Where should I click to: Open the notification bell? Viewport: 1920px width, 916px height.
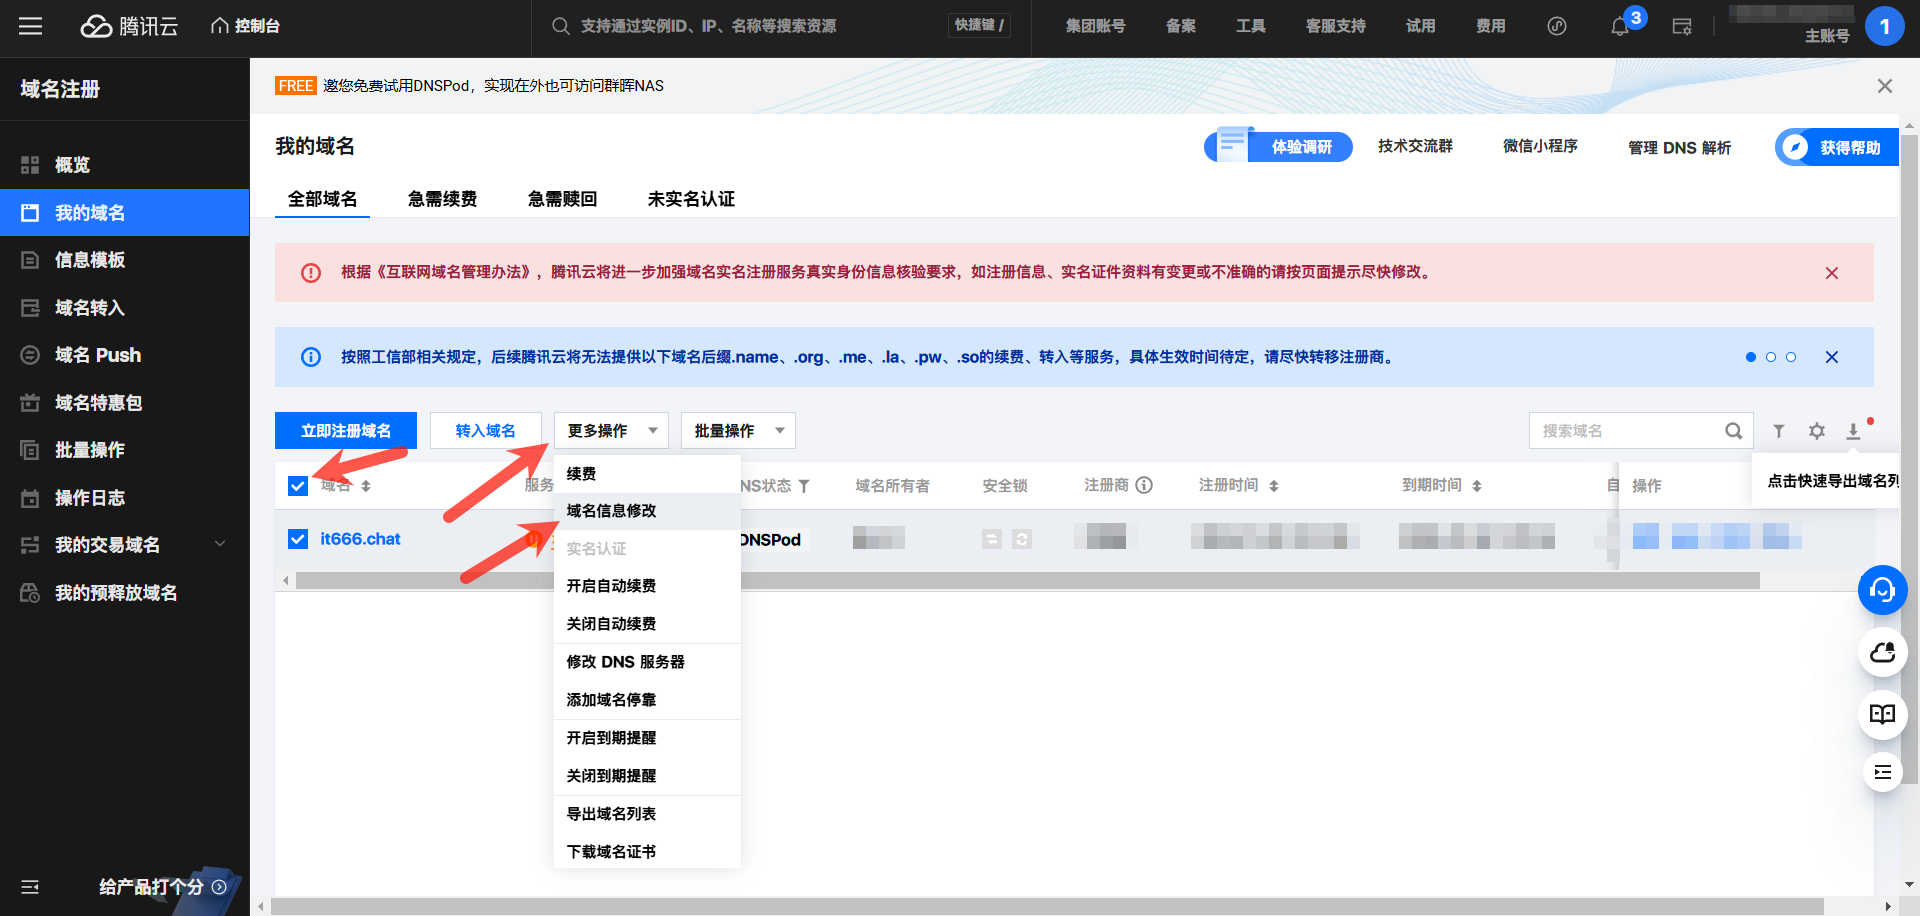pyautogui.click(x=1620, y=27)
